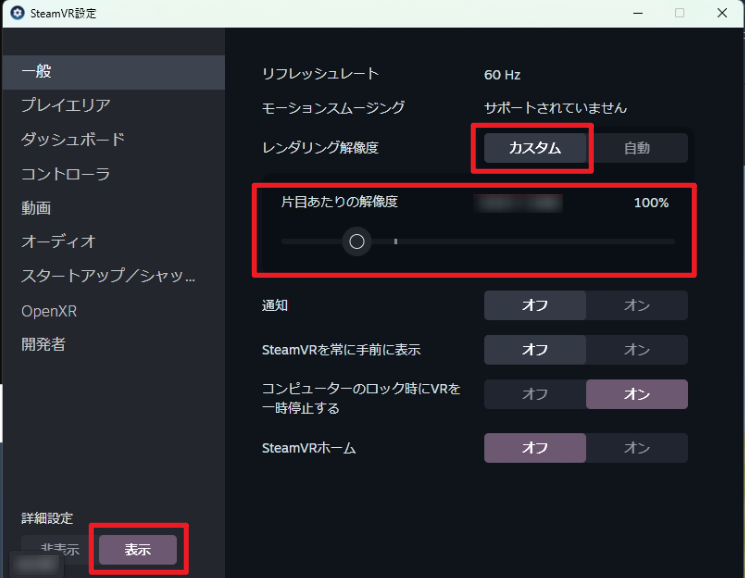The image size is (745, 578).
Task: Set レンダリング解像度 to カスタム
Action: coord(535,148)
